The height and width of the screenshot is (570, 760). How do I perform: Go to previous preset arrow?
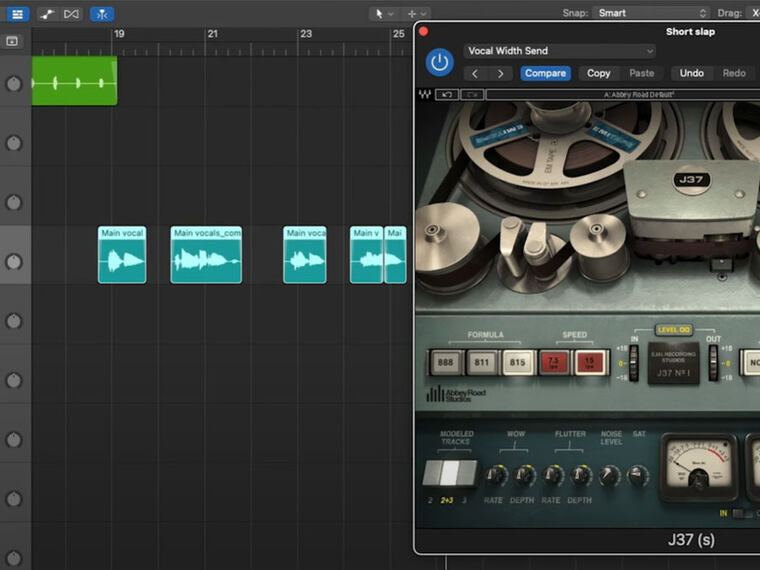click(x=475, y=73)
